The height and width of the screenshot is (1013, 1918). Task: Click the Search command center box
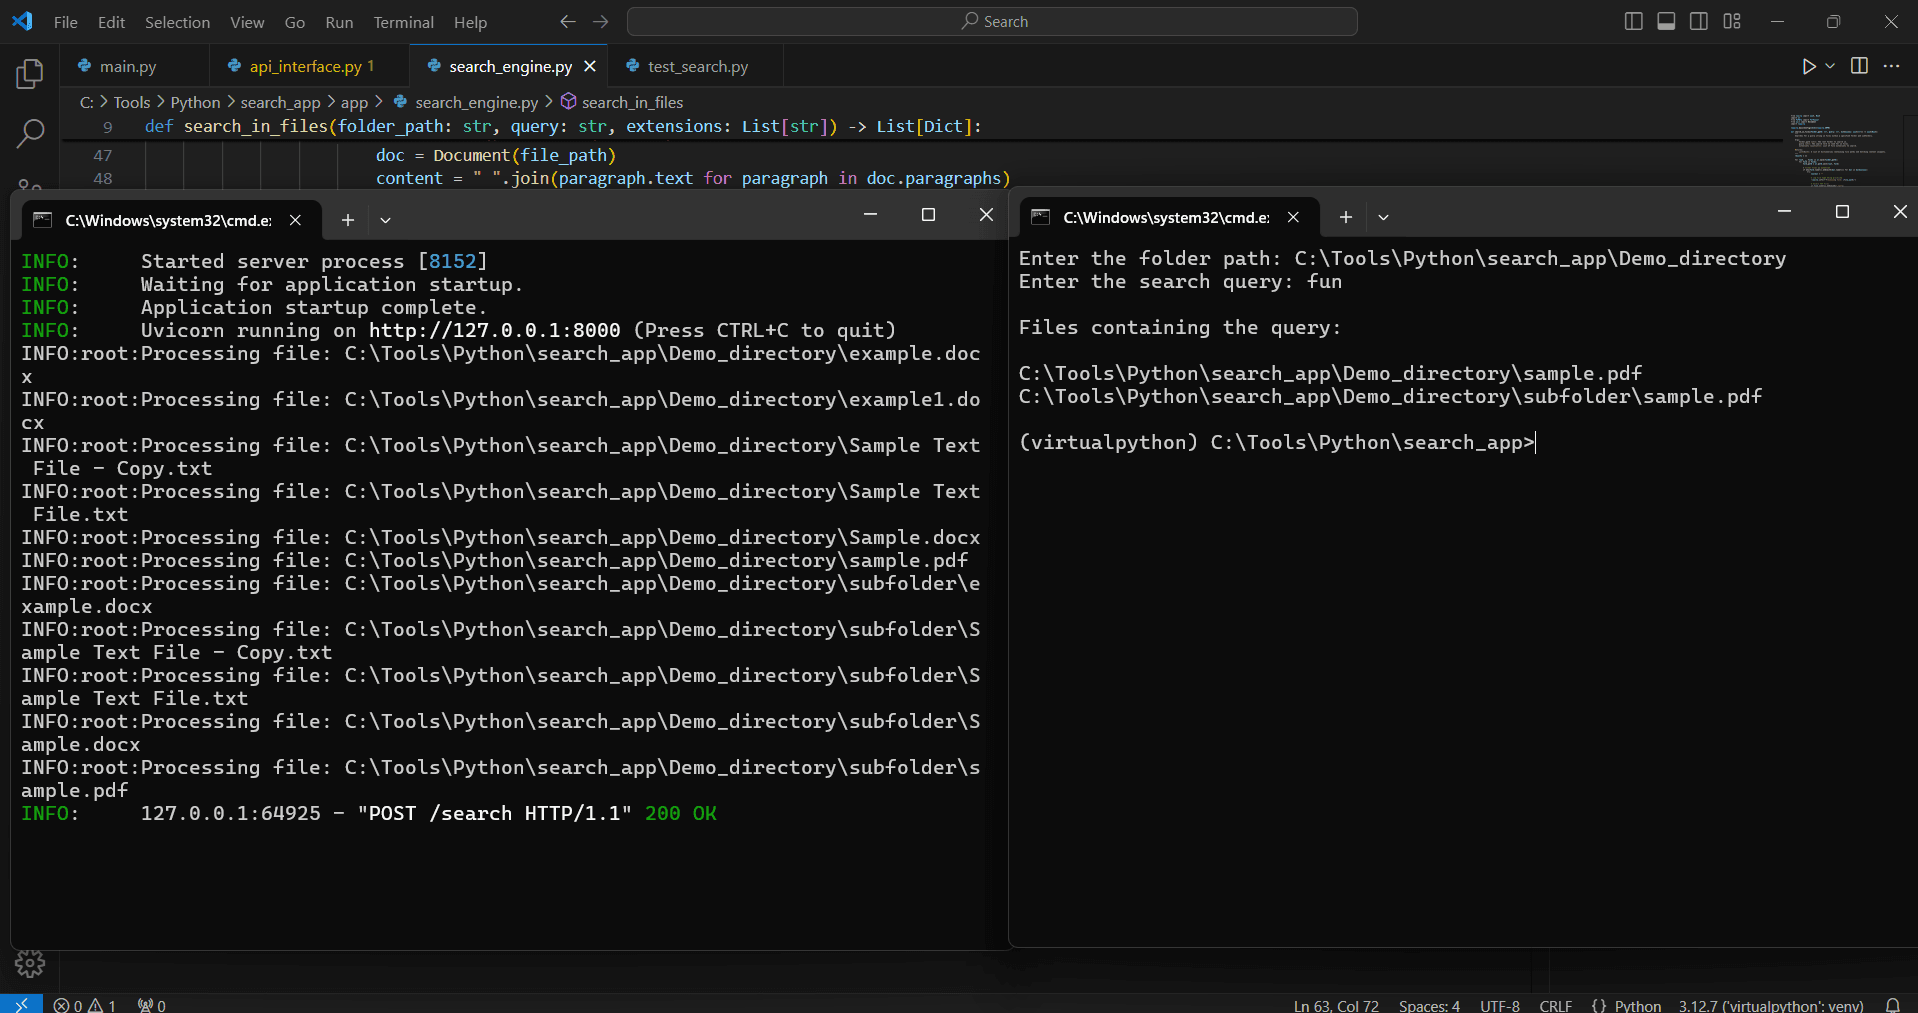[x=992, y=21]
